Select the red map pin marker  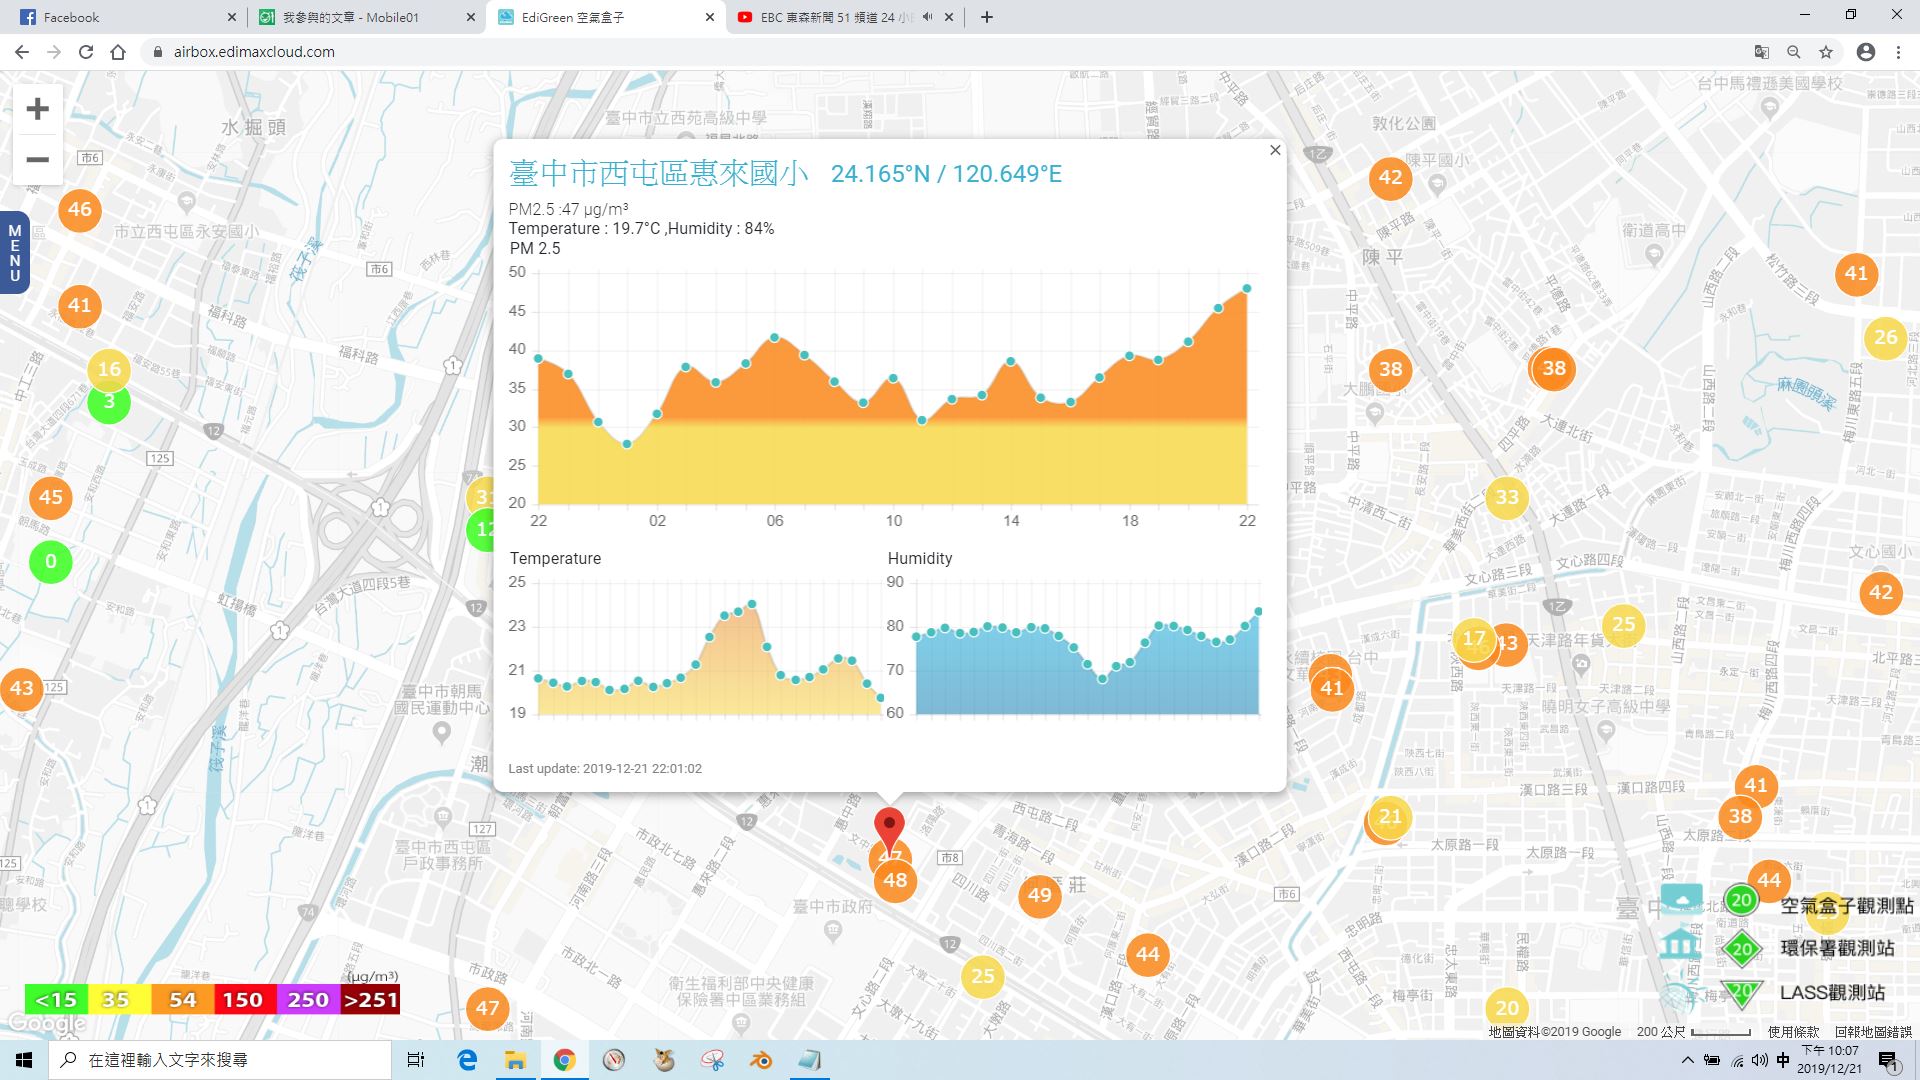(x=889, y=830)
